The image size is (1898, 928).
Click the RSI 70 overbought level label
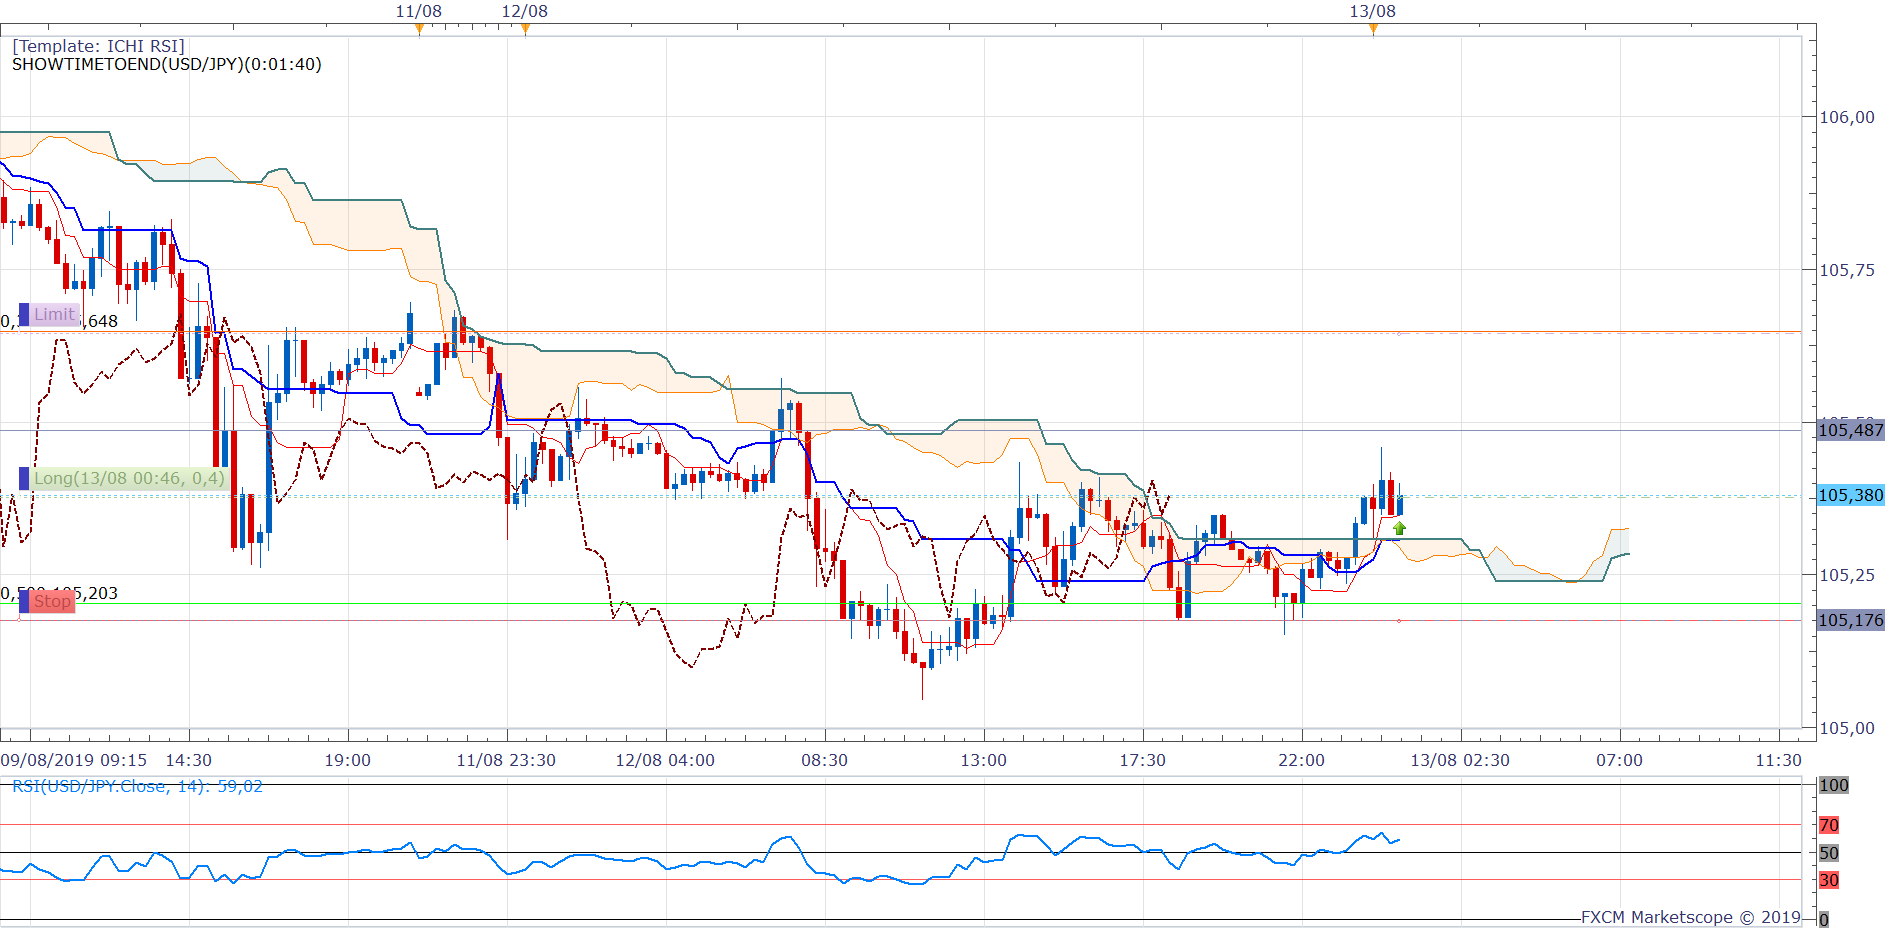click(x=1829, y=825)
